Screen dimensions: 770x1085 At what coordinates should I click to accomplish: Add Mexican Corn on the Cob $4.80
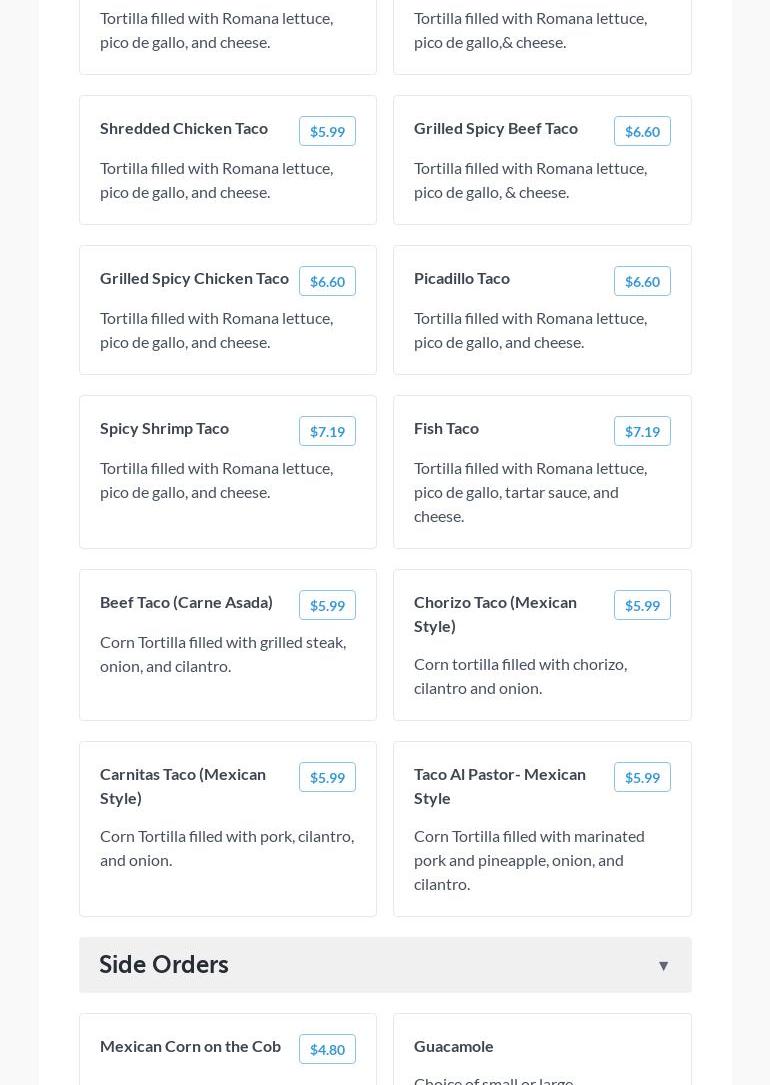[x=327, y=1049]
